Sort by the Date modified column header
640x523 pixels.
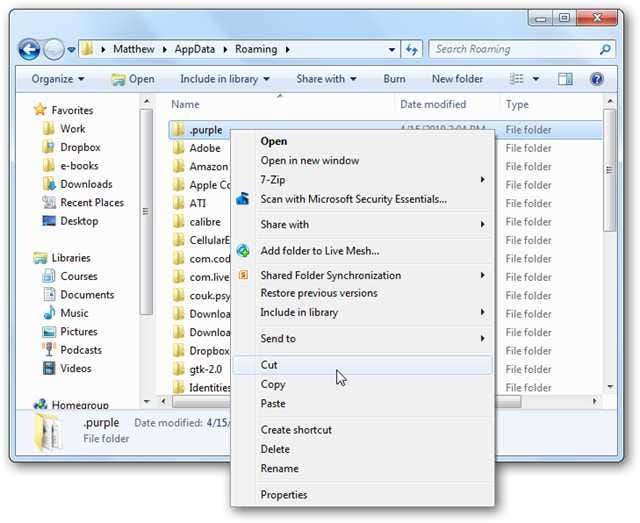pos(431,104)
